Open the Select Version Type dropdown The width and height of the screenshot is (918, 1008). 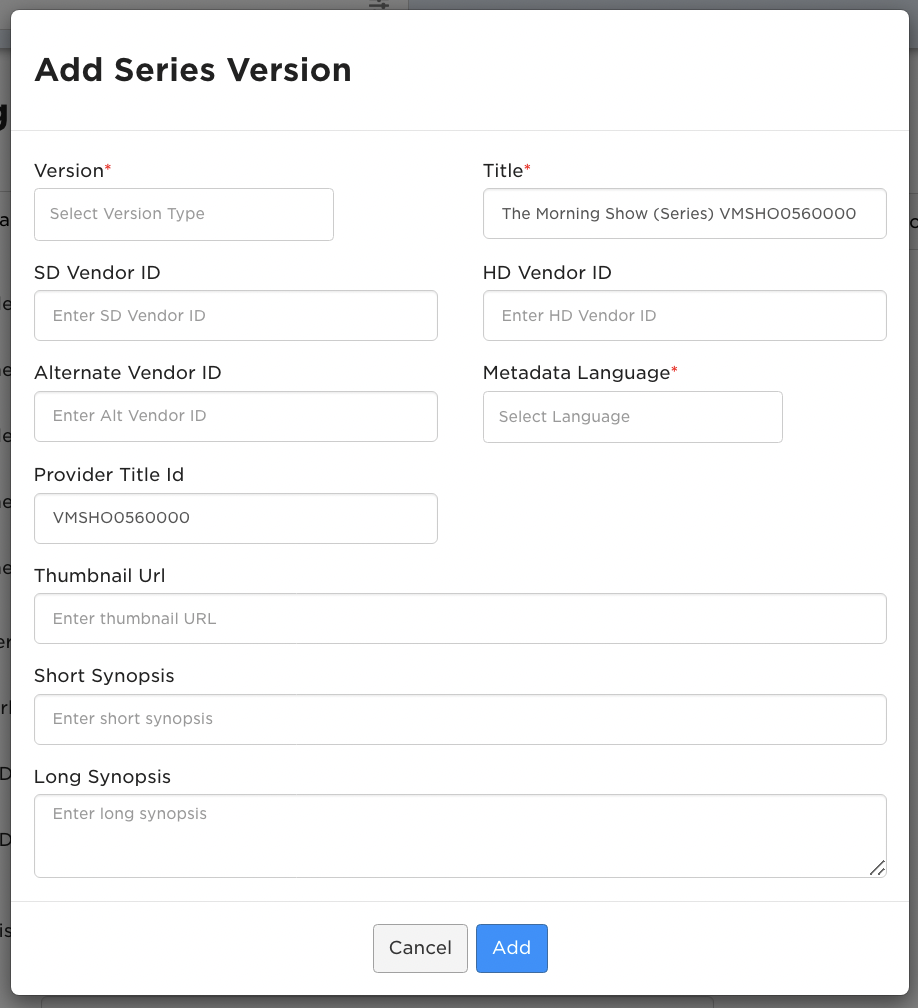click(184, 214)
